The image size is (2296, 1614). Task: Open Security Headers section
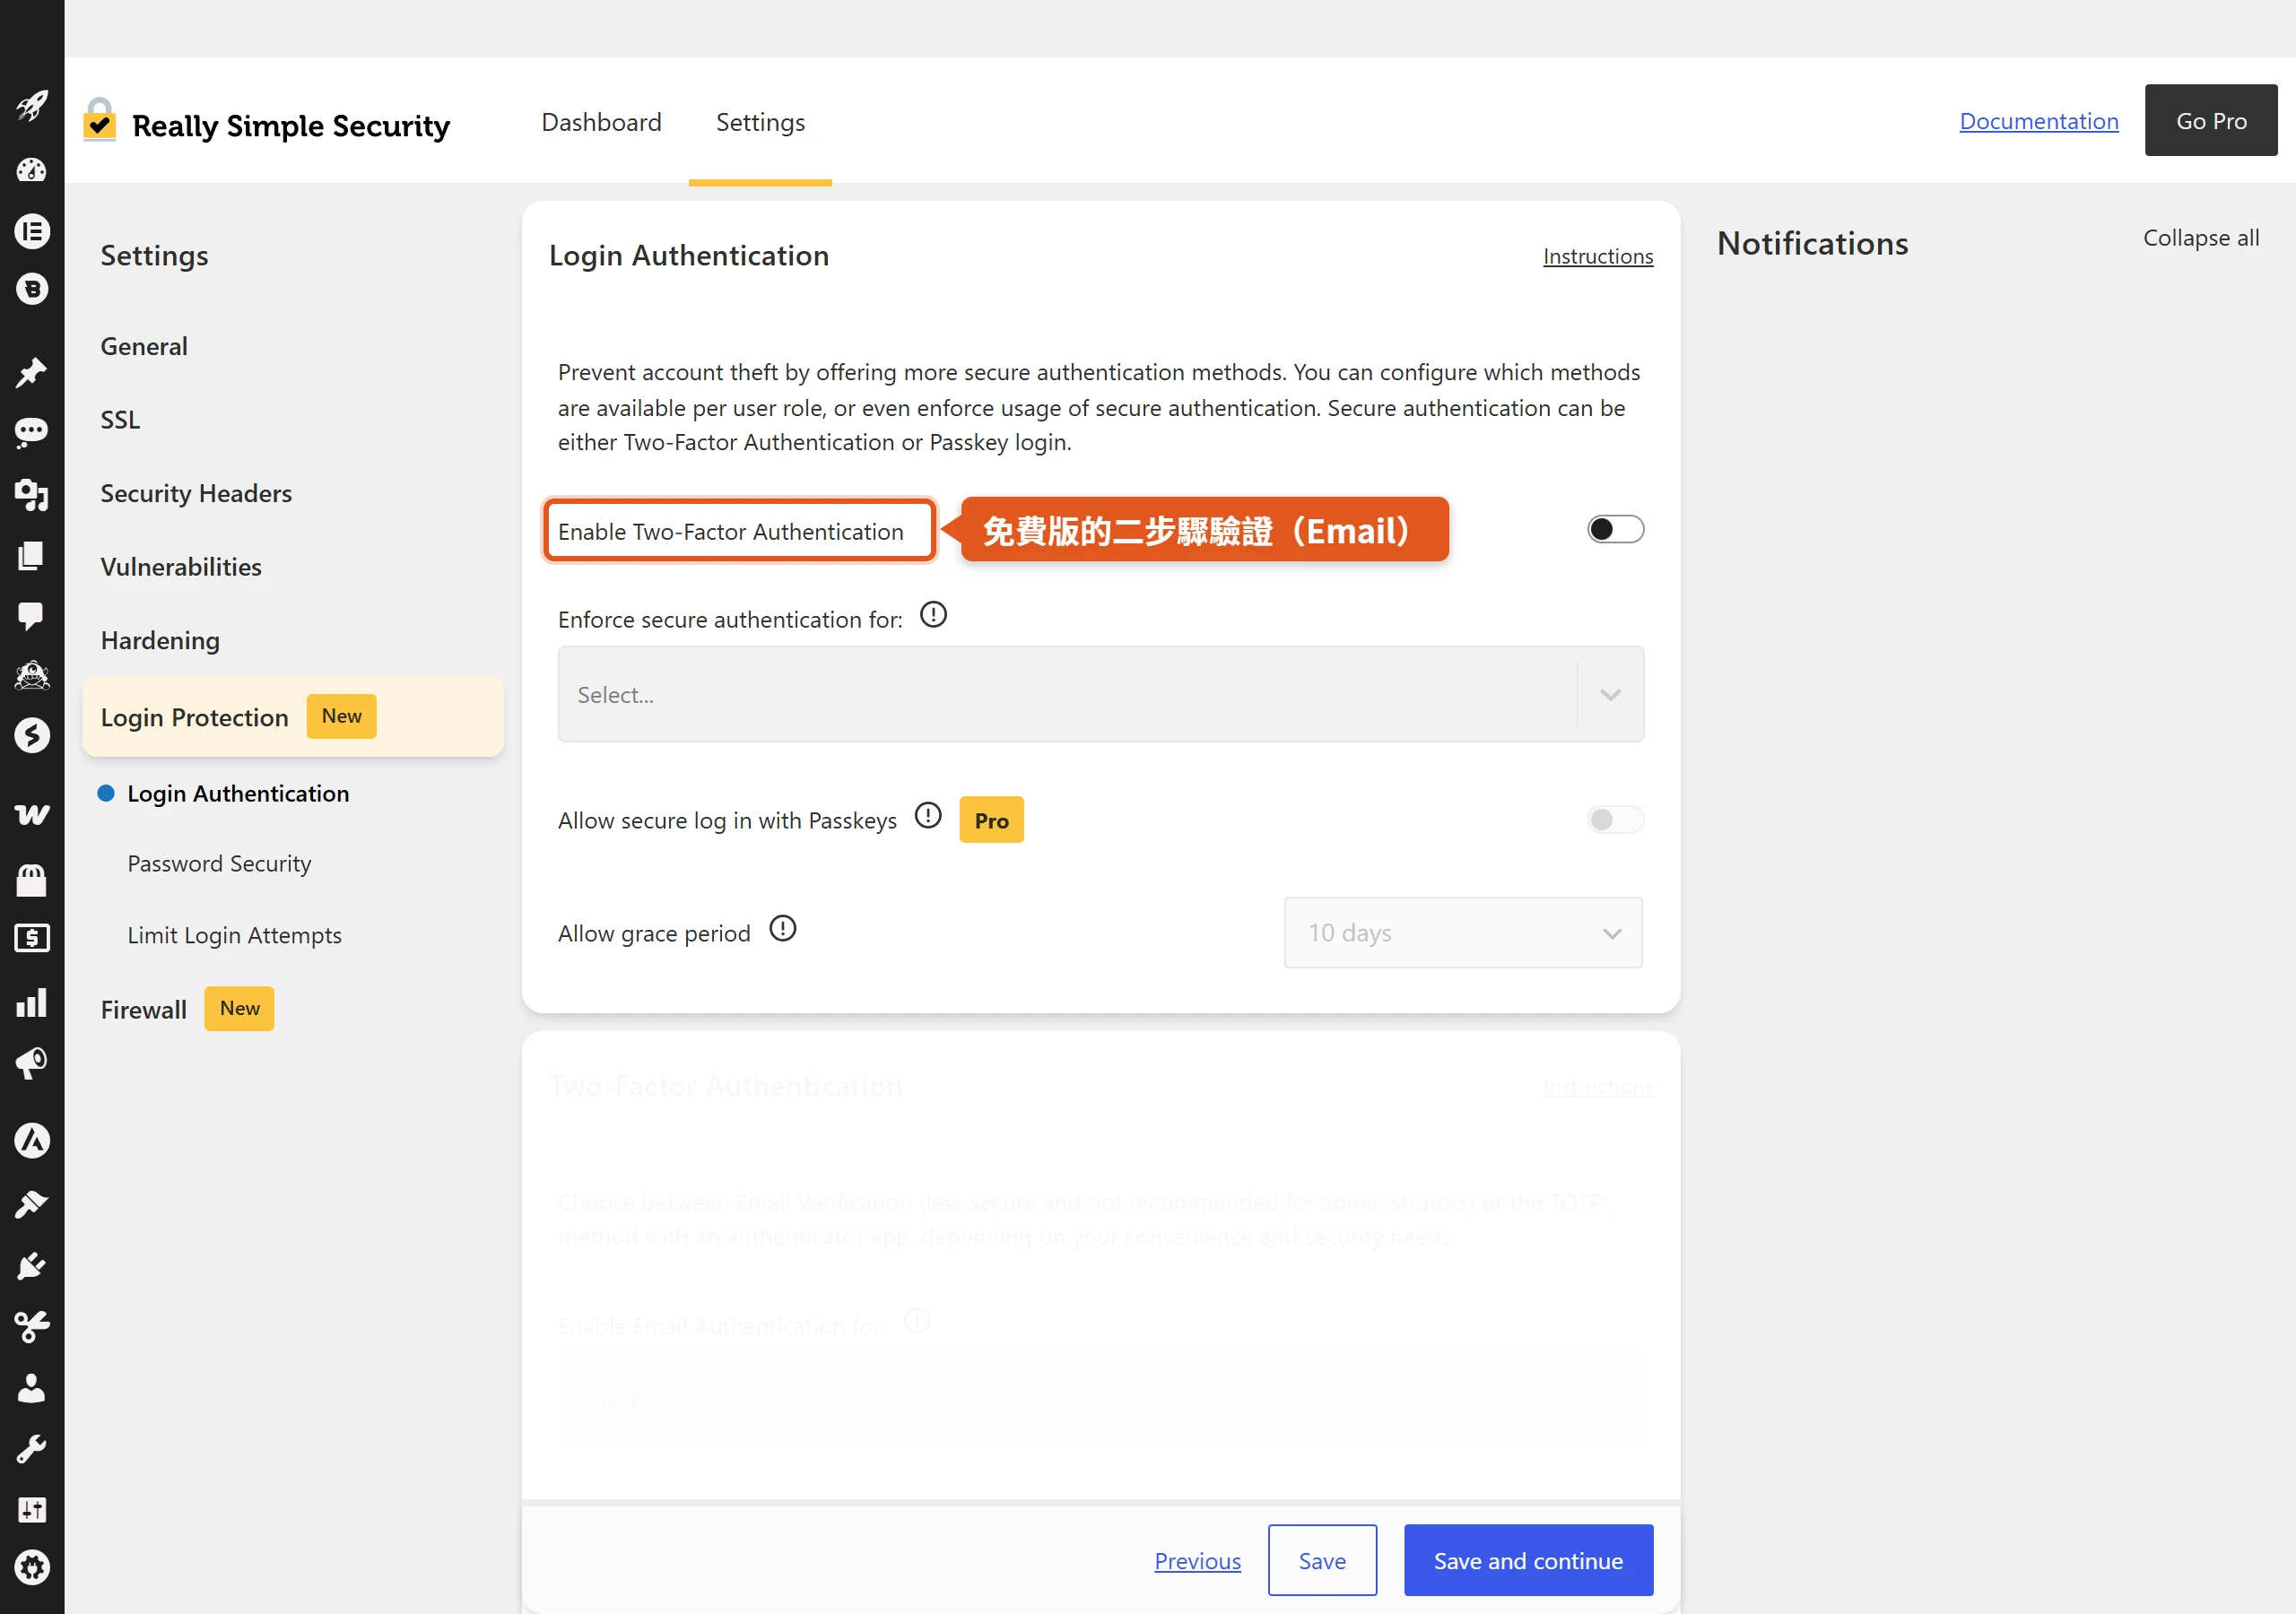pyautogui.click(x=196, y=493)
